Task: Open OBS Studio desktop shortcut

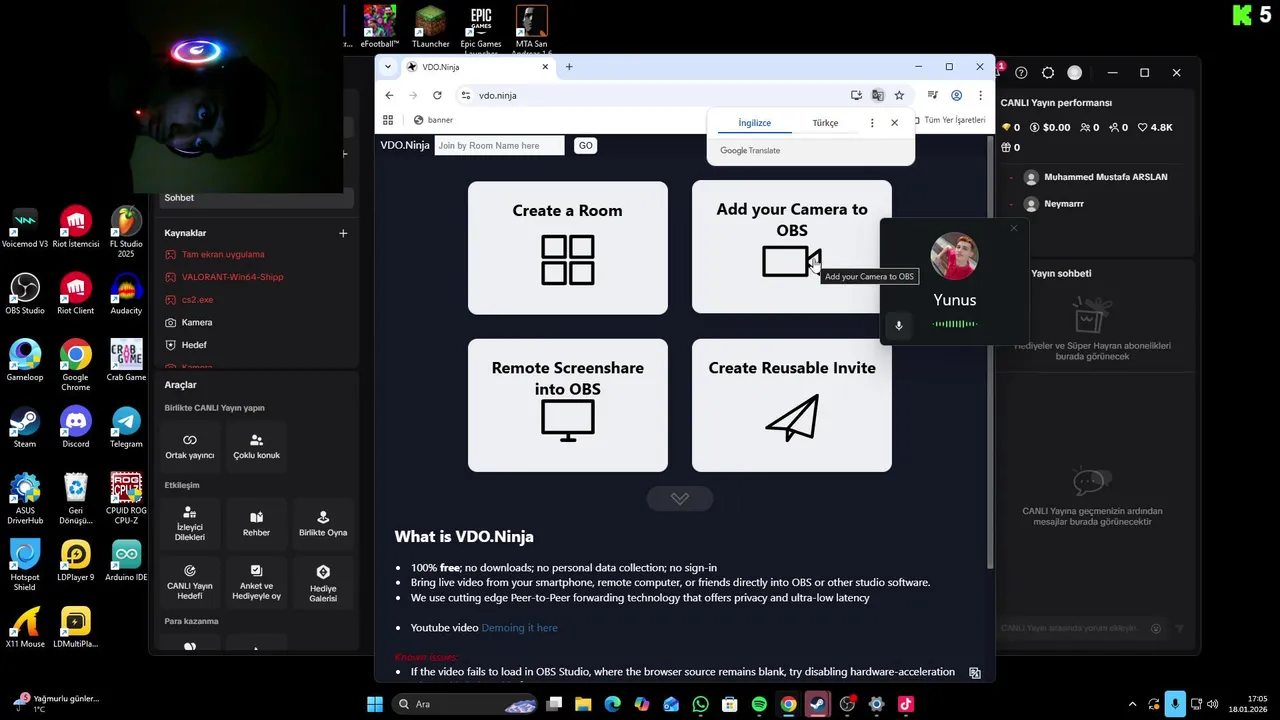Action: pos(25,292)
